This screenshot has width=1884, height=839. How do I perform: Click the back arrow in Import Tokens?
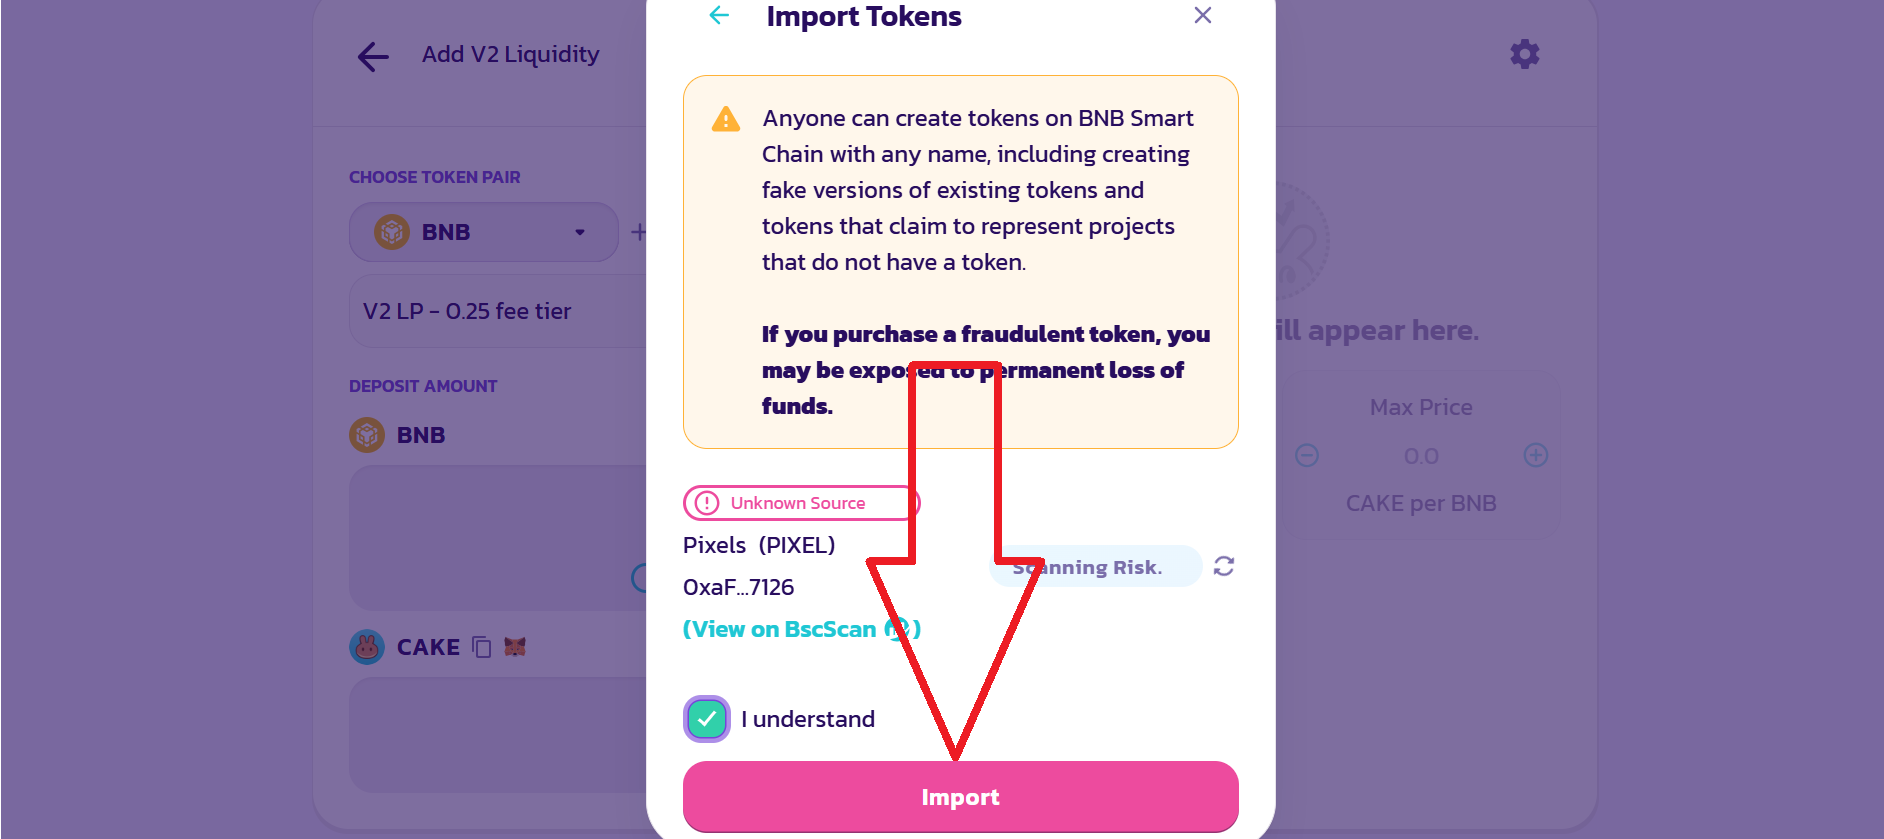tap(719, 15)
